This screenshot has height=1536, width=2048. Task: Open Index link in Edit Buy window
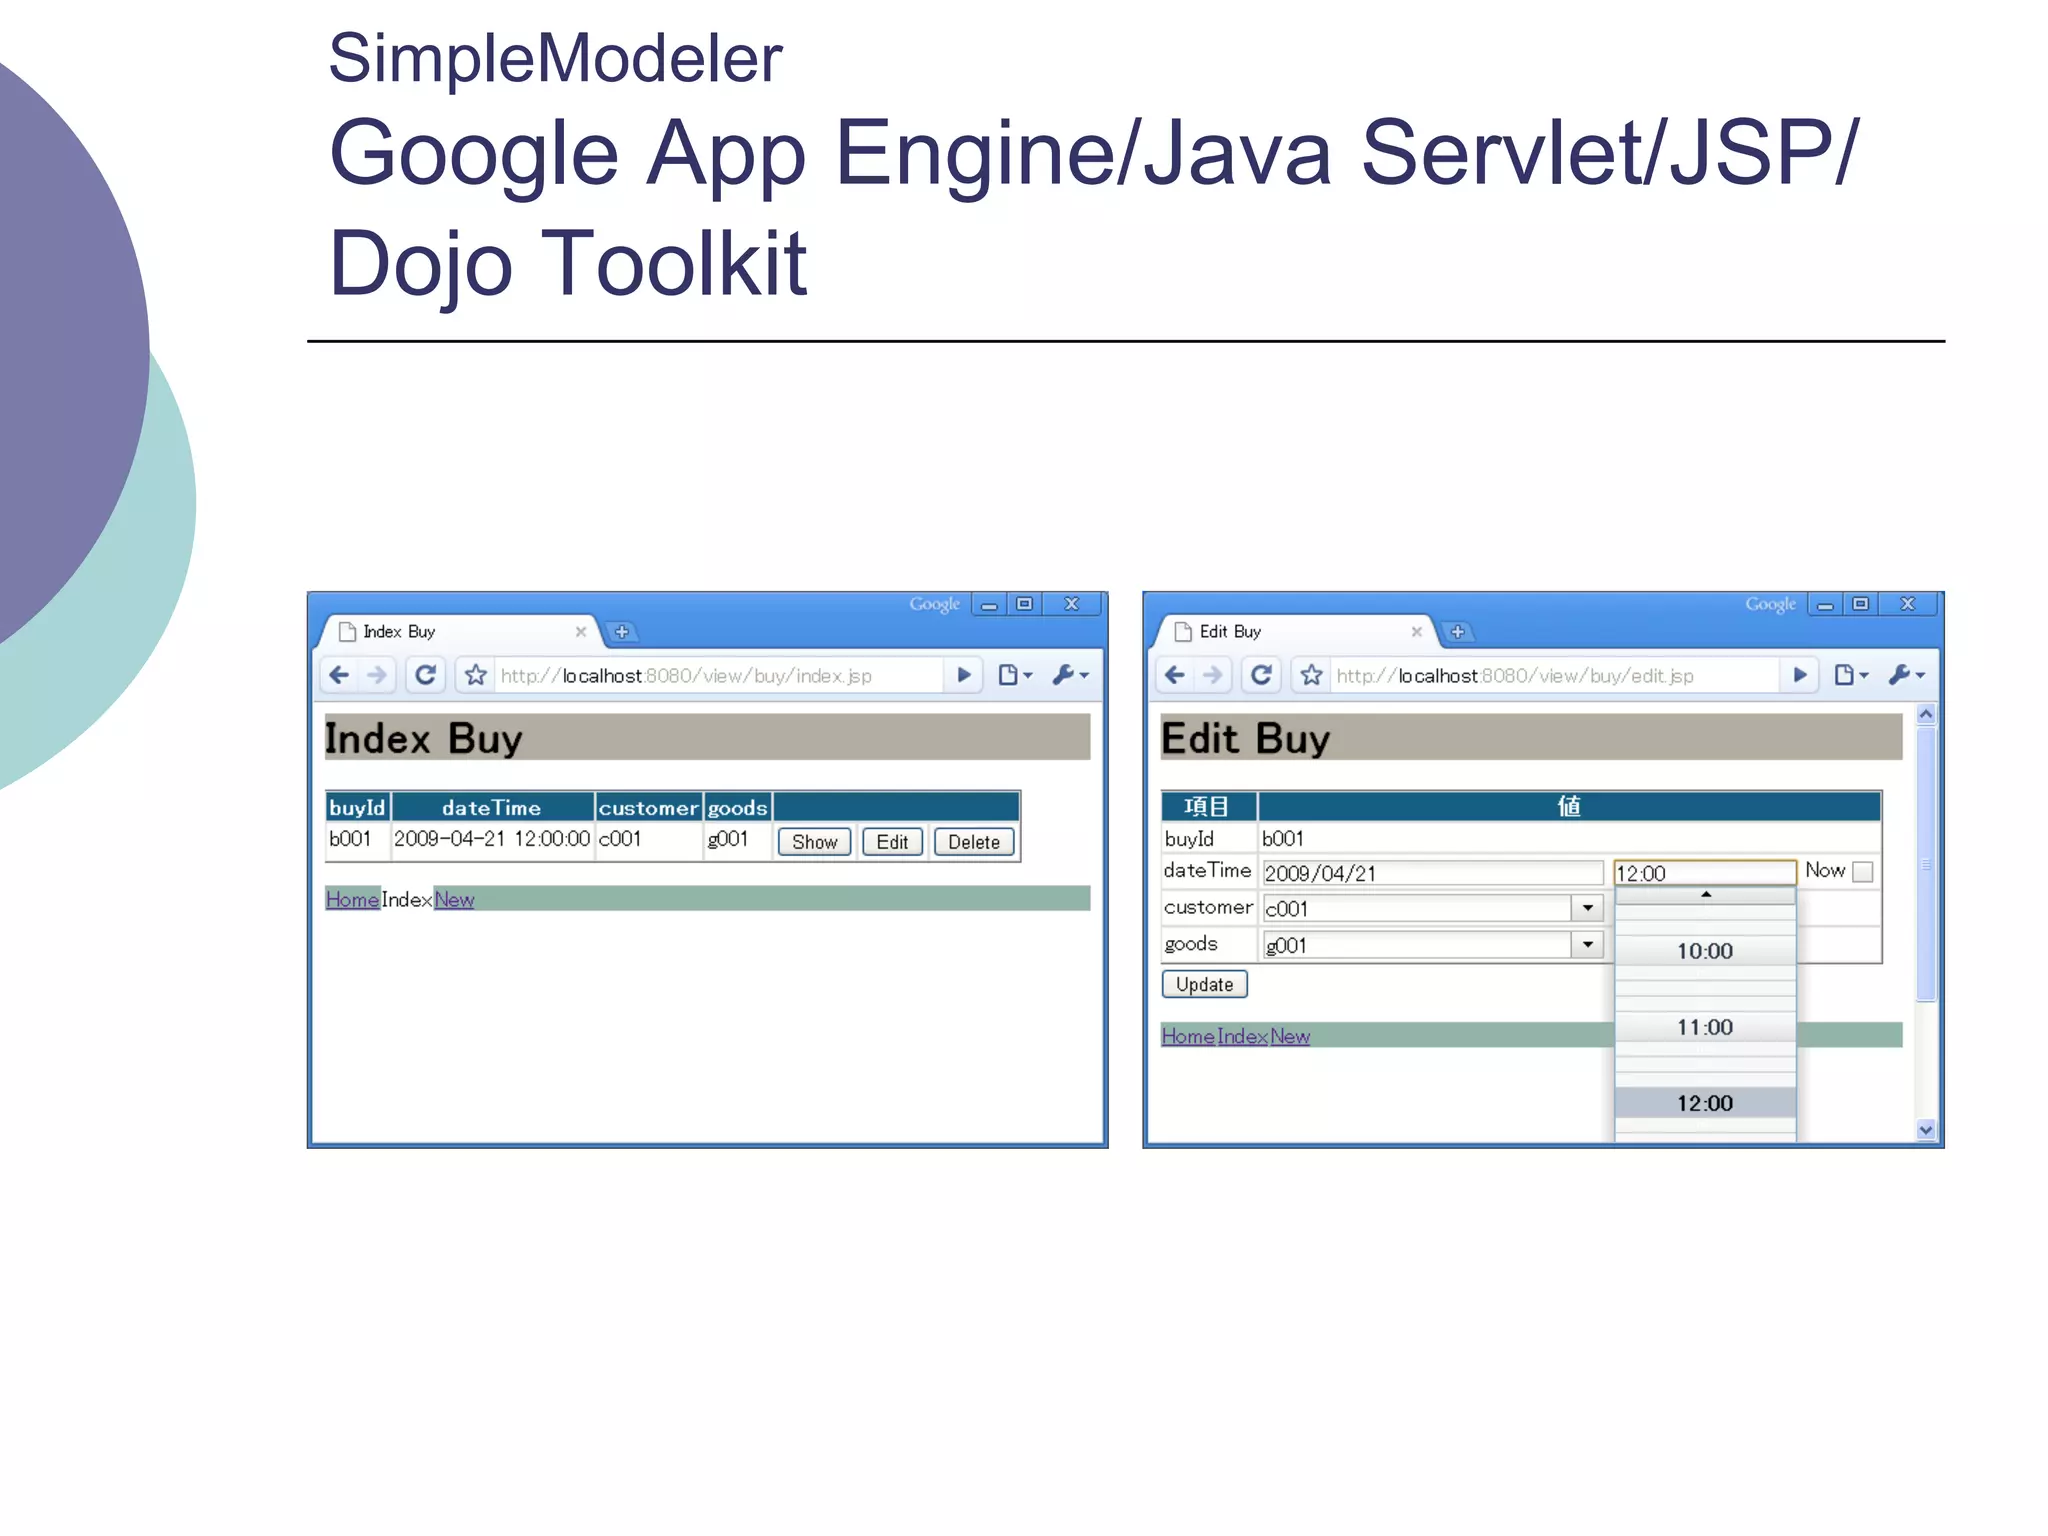pos(1243,1036)
